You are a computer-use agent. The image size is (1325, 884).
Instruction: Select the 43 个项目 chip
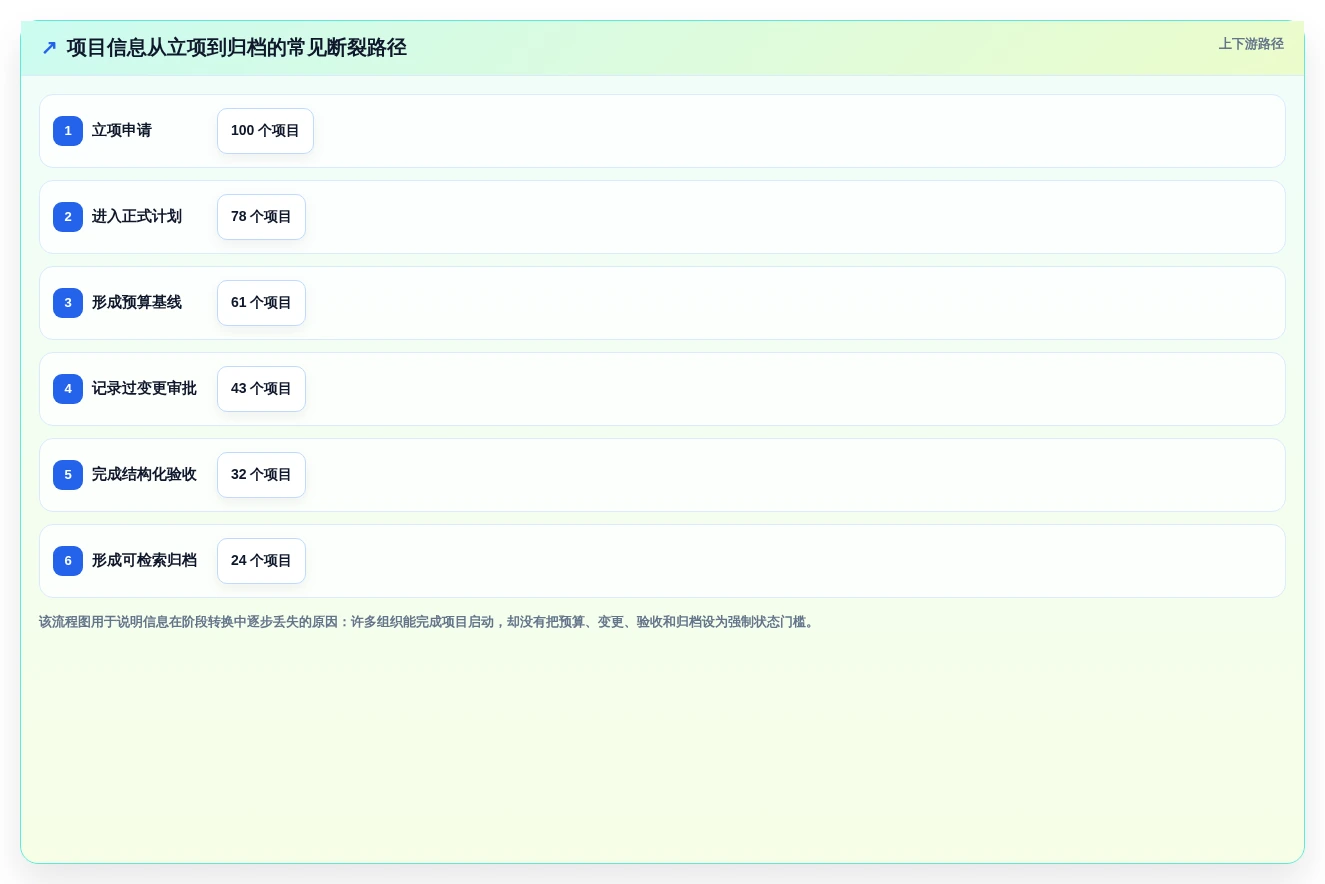[261, 389]
